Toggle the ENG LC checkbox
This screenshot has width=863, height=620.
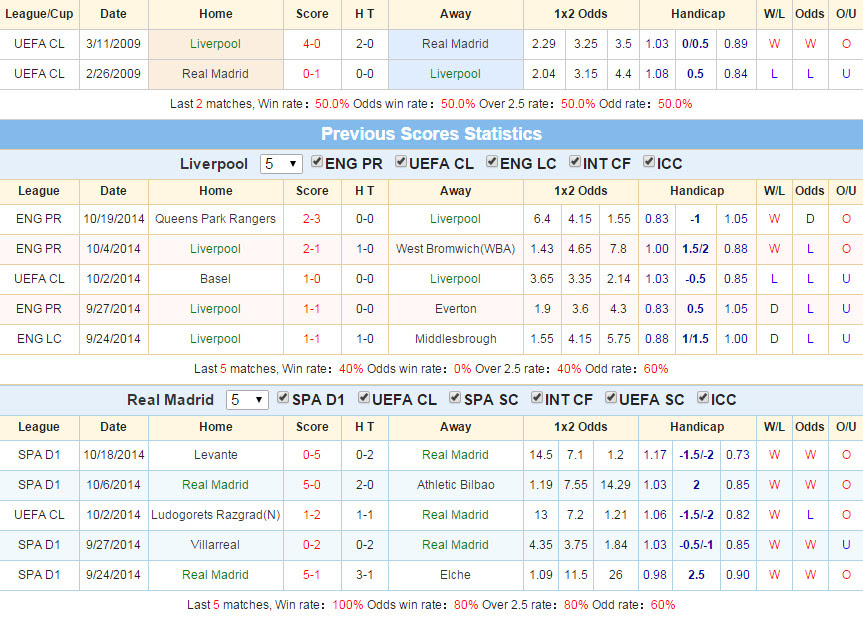491,161
